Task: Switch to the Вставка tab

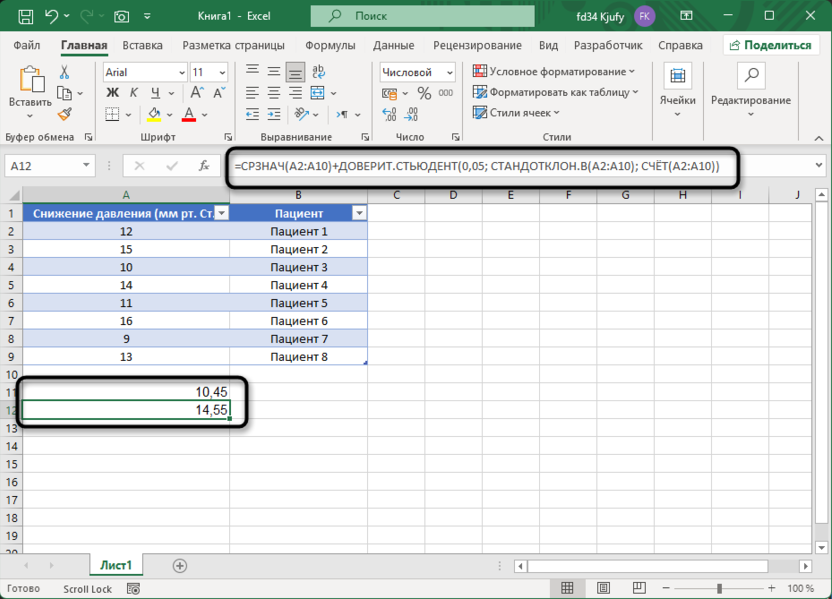Action: [142, 45]
